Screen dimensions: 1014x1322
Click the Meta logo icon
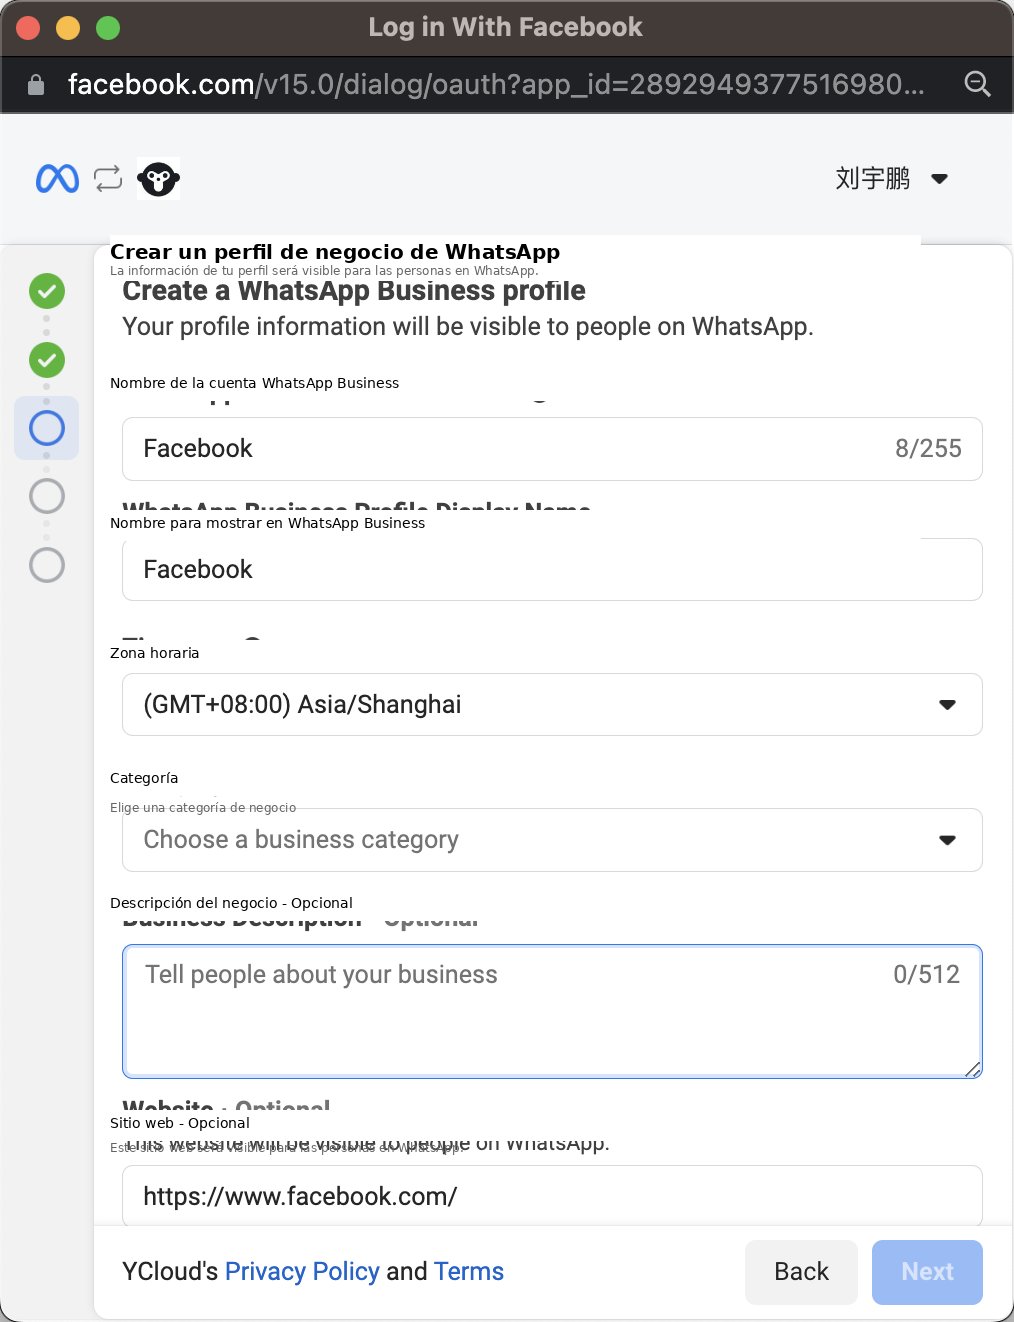pyautogui.click(x=57, y=179)
